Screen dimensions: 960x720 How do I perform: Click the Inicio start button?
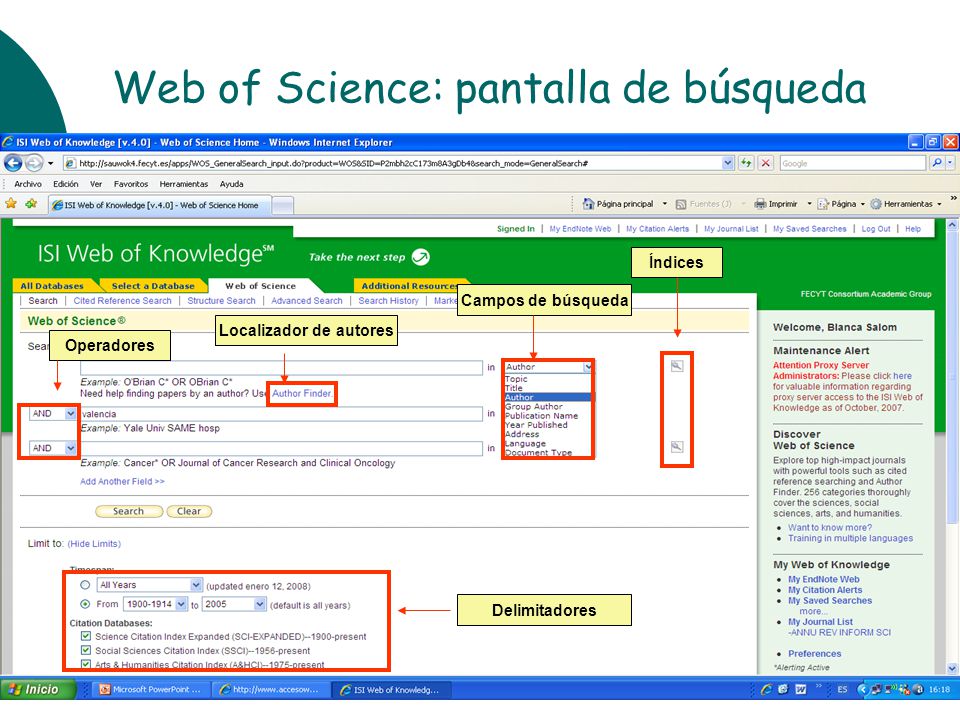[x=39, y=689]
